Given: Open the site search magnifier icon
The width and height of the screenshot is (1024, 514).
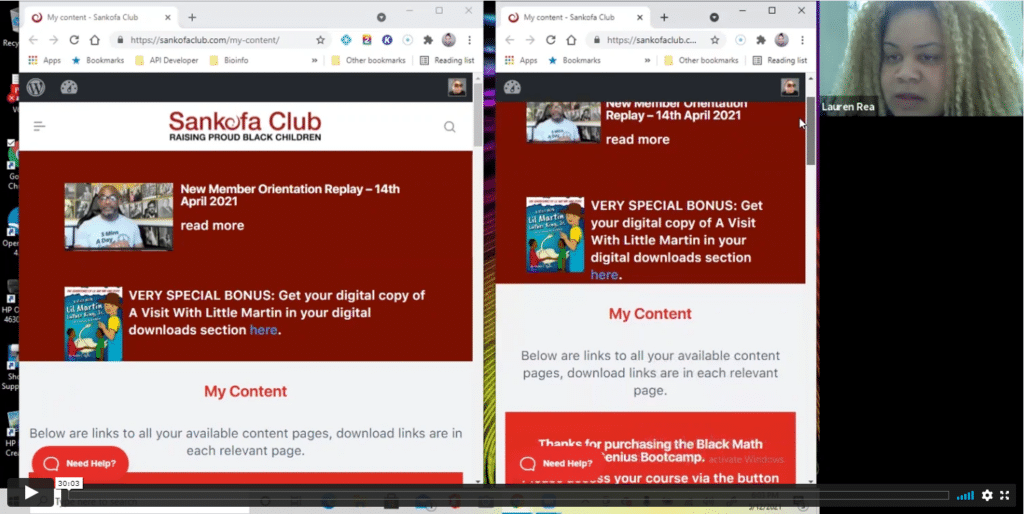Looking at the screenshot, I should click(x=450, y=127).
